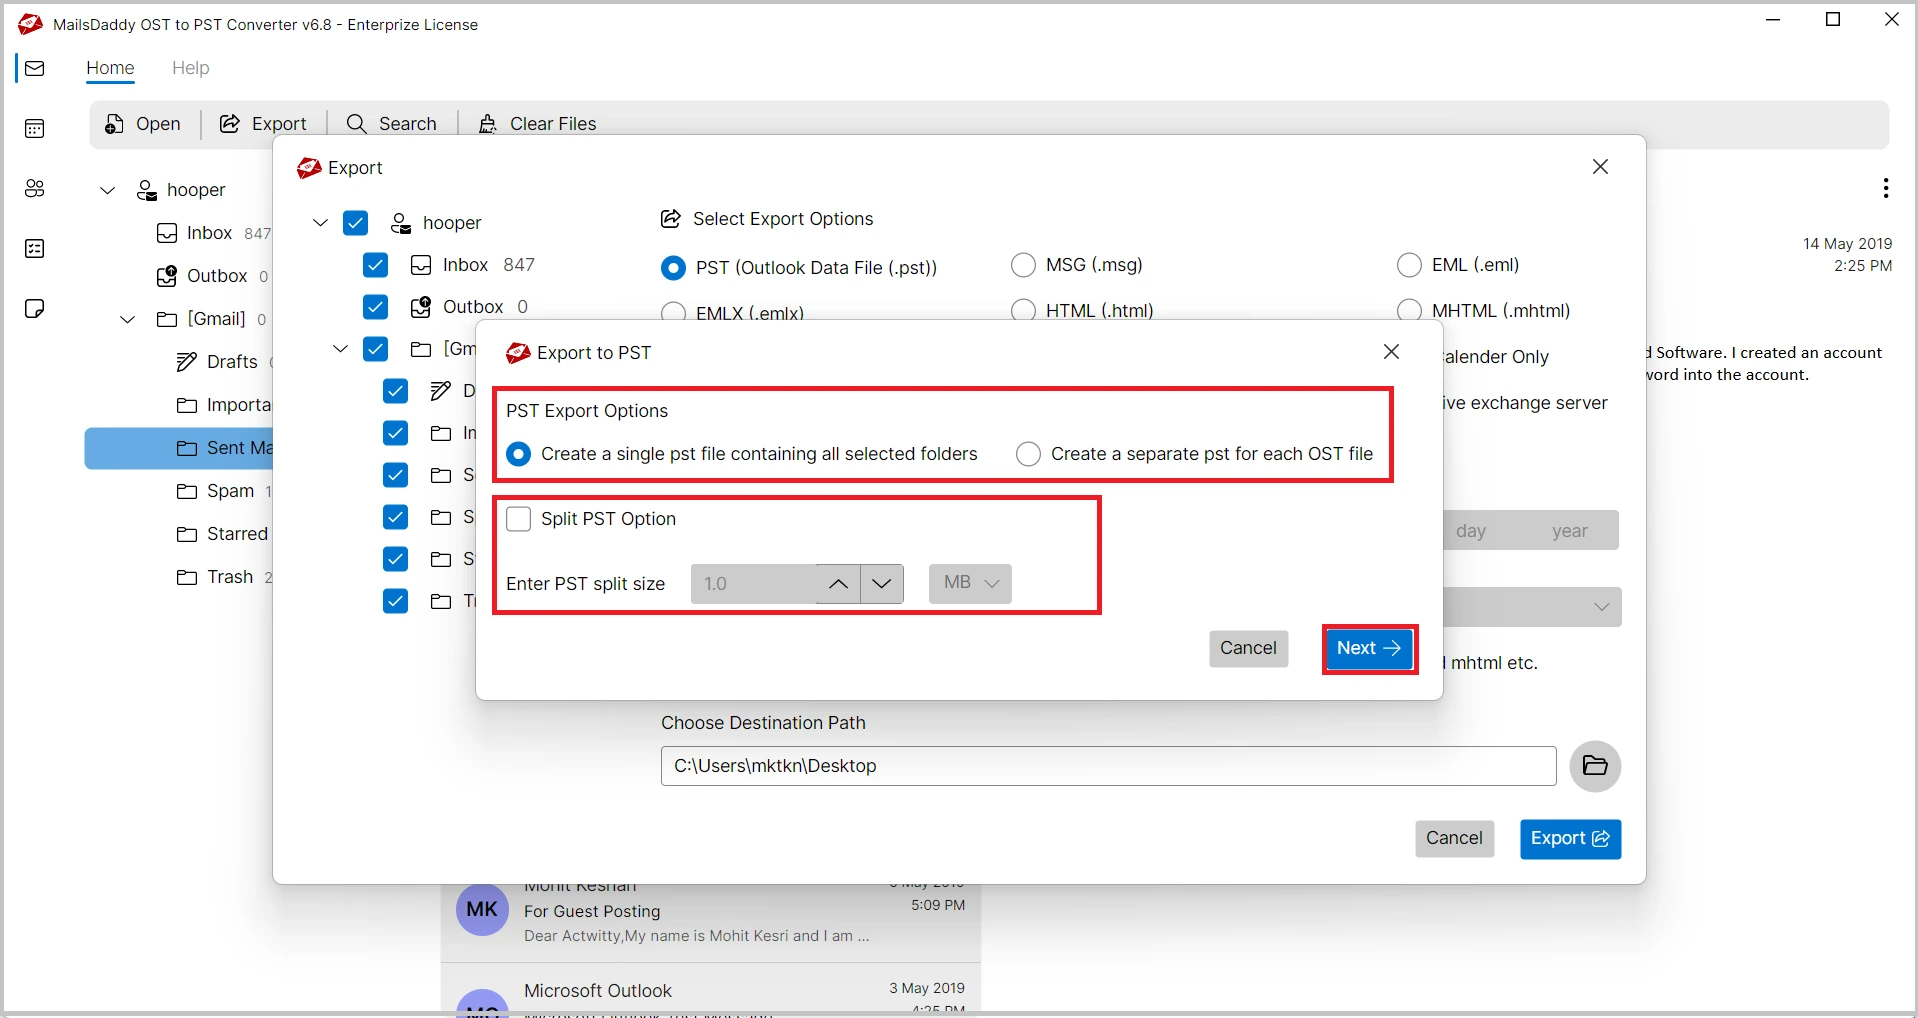Click the Search toolbar button
The image size is (1918, 1018).
point(391,124)
